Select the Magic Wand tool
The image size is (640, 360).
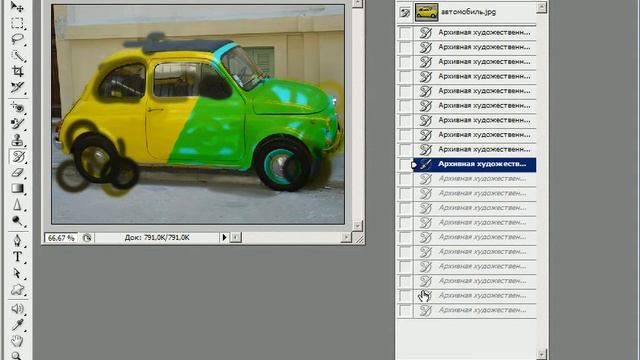point(17,56)
